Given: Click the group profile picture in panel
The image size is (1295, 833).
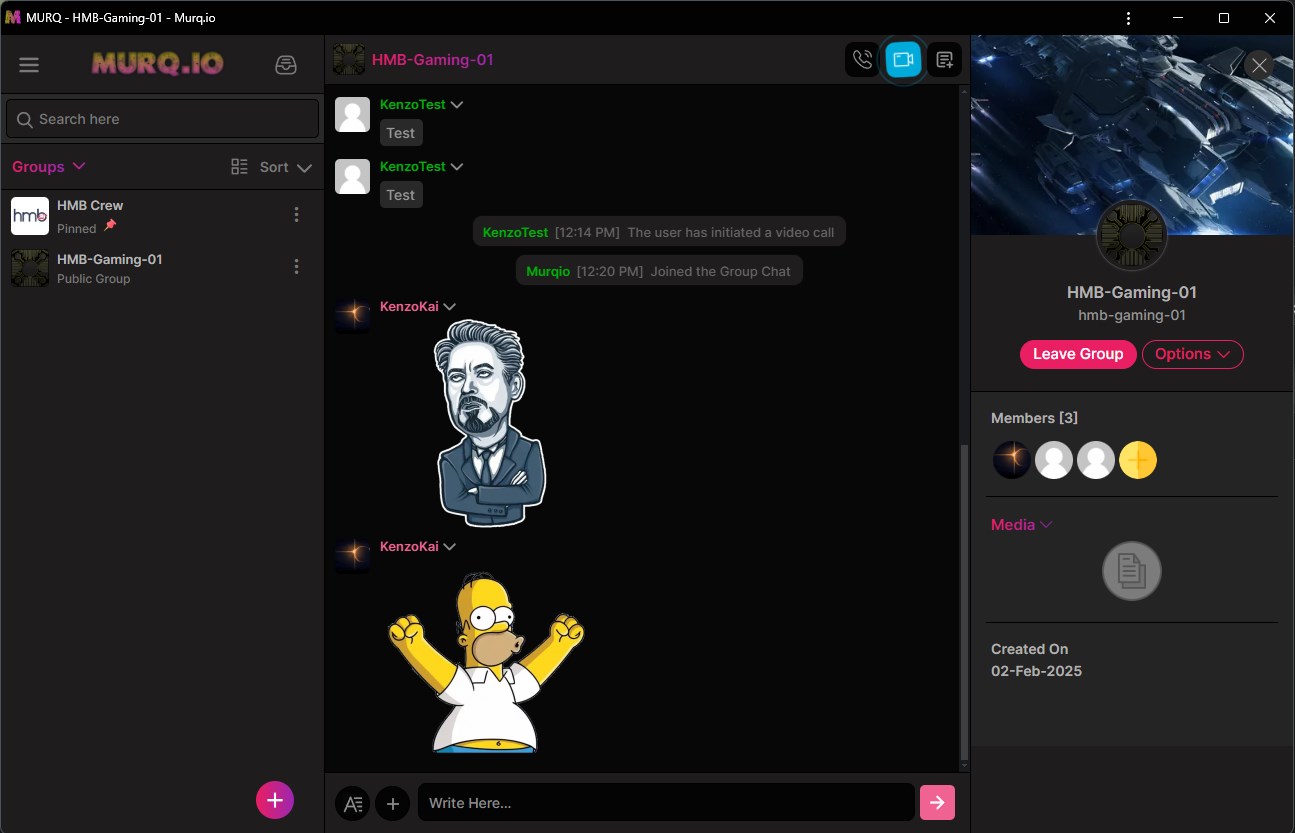Looking at the screenshot, I should pos(1132,236).
